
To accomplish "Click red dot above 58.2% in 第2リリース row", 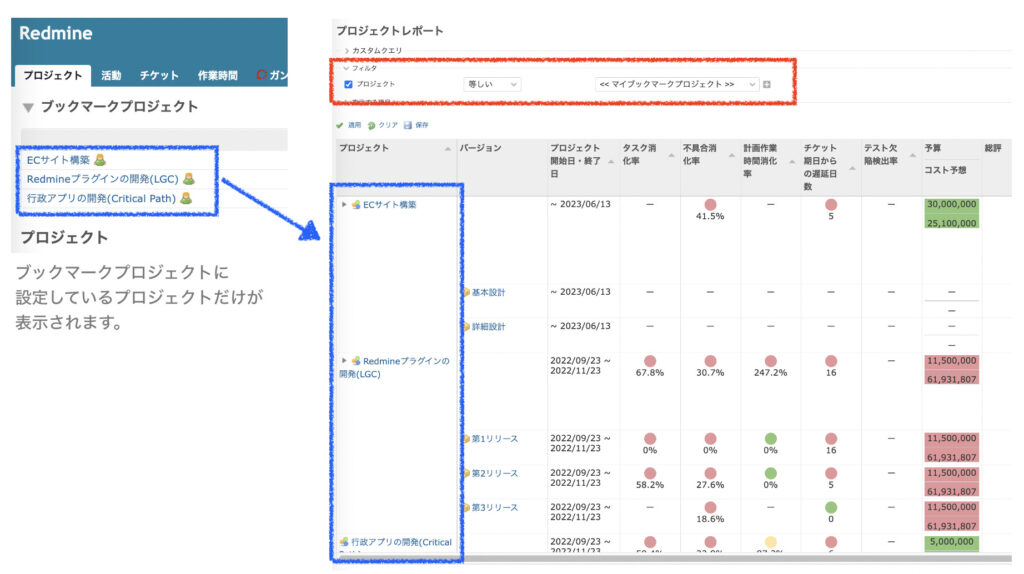I will click(650, 473).
